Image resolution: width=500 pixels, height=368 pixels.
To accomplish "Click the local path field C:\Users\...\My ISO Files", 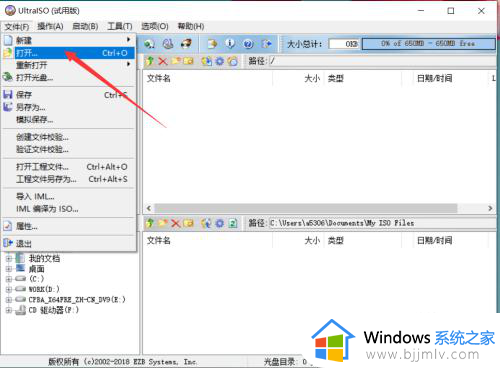I will coord(382,223).
